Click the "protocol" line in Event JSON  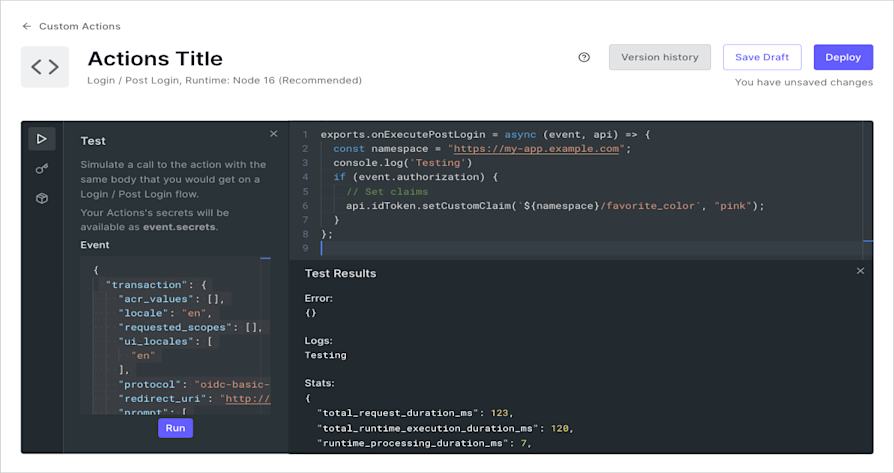[194, 384]
